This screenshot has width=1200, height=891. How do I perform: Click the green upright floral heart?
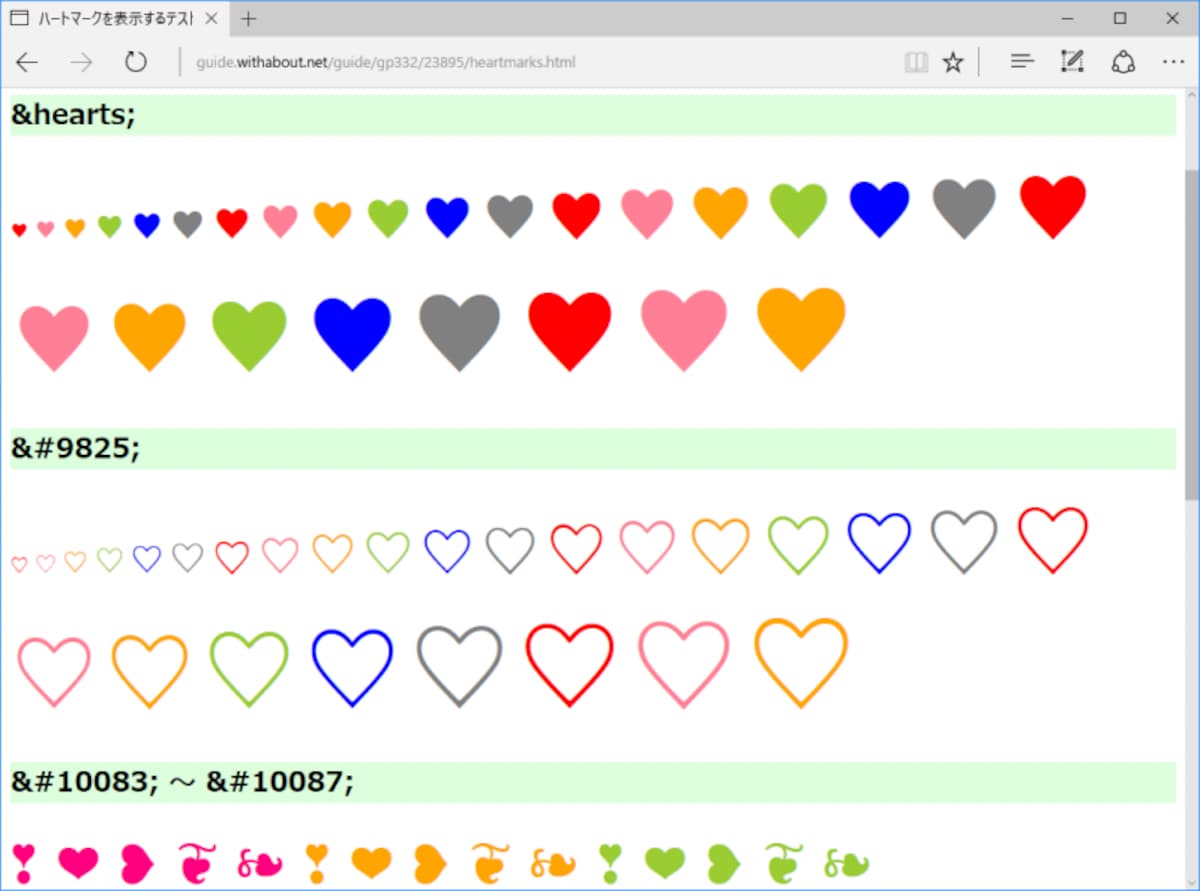pyautogui.click(x=783, y=863)
